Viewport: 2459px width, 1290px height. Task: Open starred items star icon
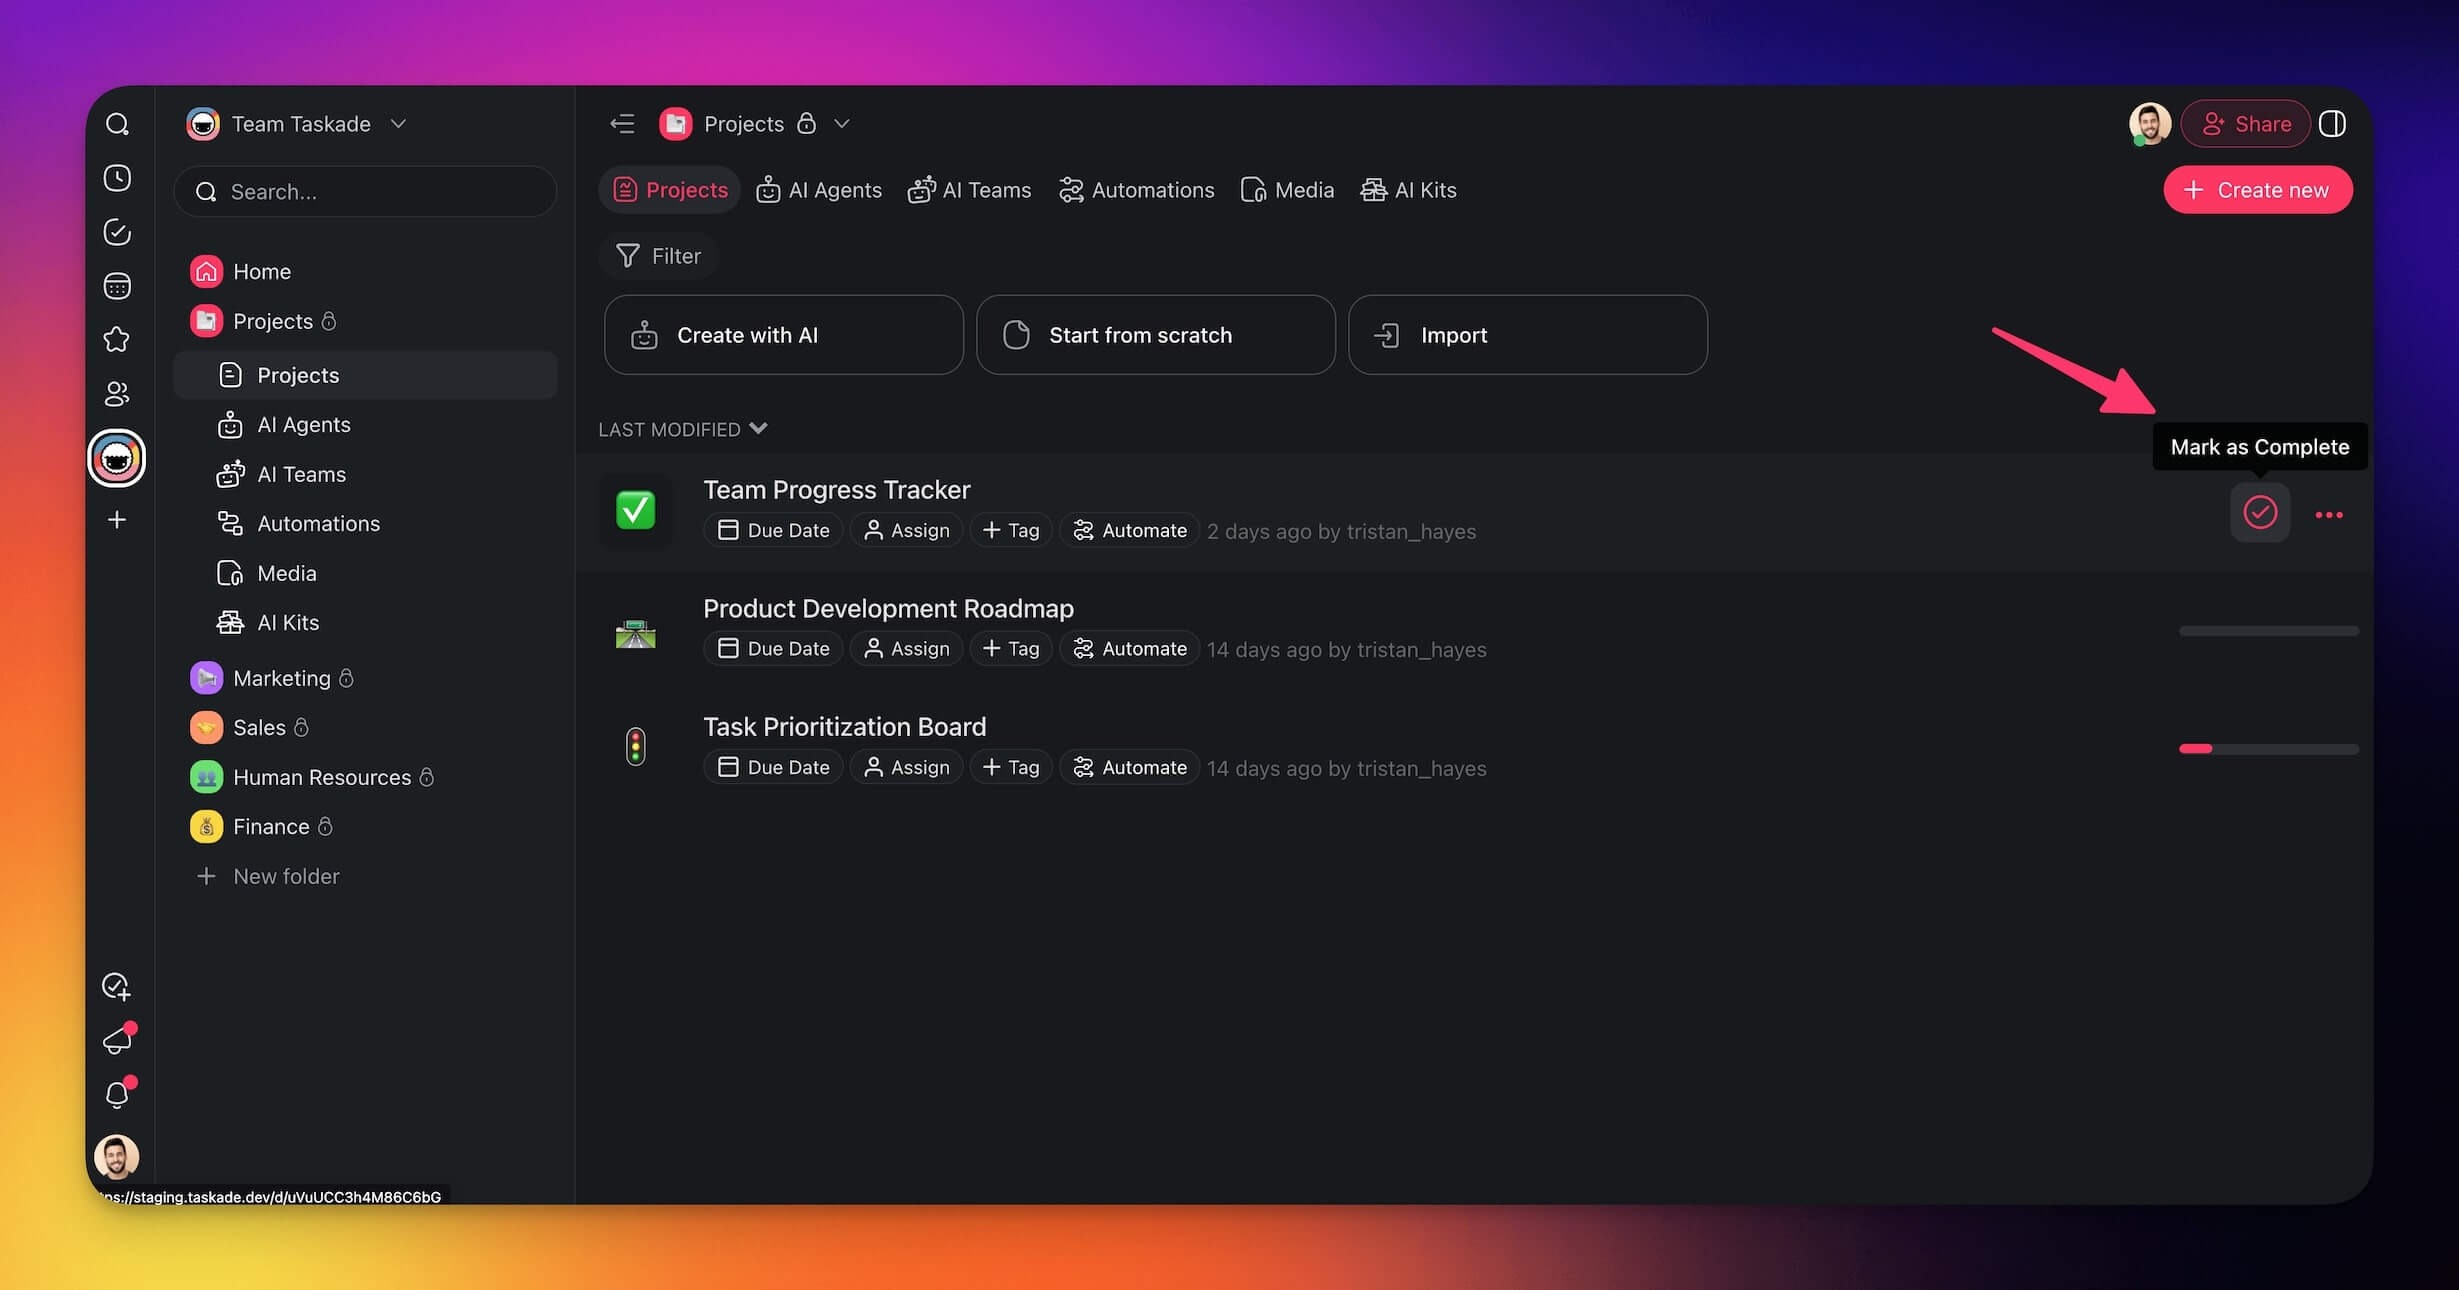pyautogui.click(x=117, y=340)
